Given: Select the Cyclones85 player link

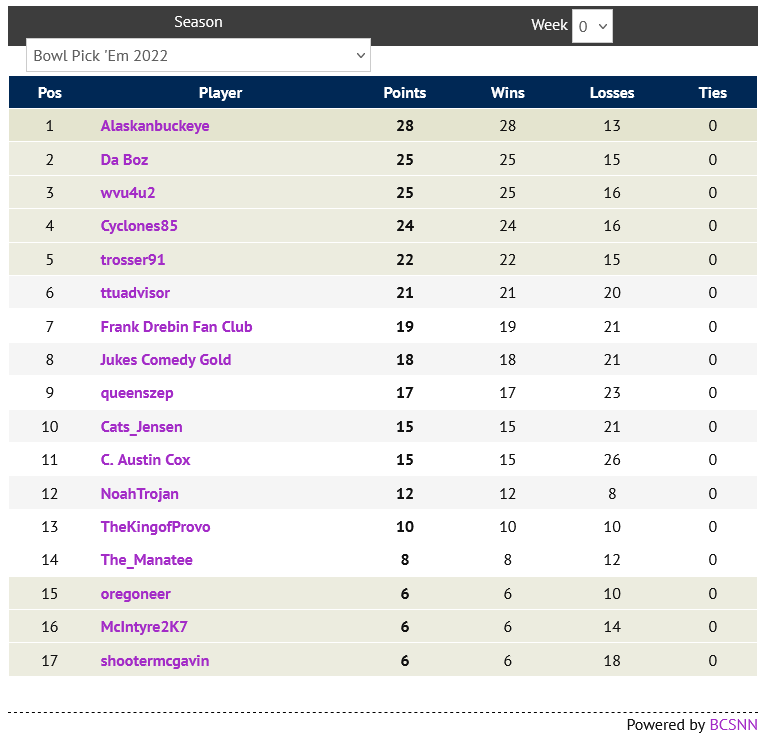Looking at the screenshot, I should [139, 226].
